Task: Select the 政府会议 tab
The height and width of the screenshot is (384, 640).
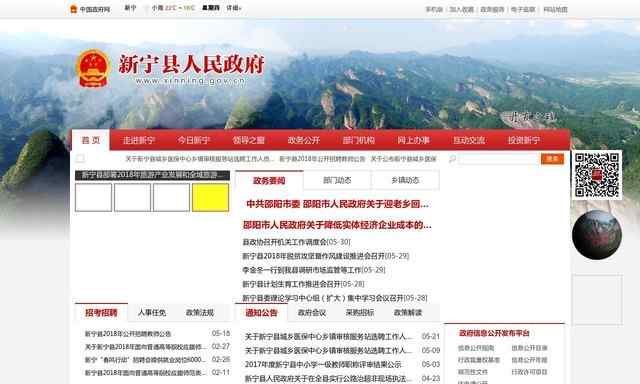Action: click(312, 313)
